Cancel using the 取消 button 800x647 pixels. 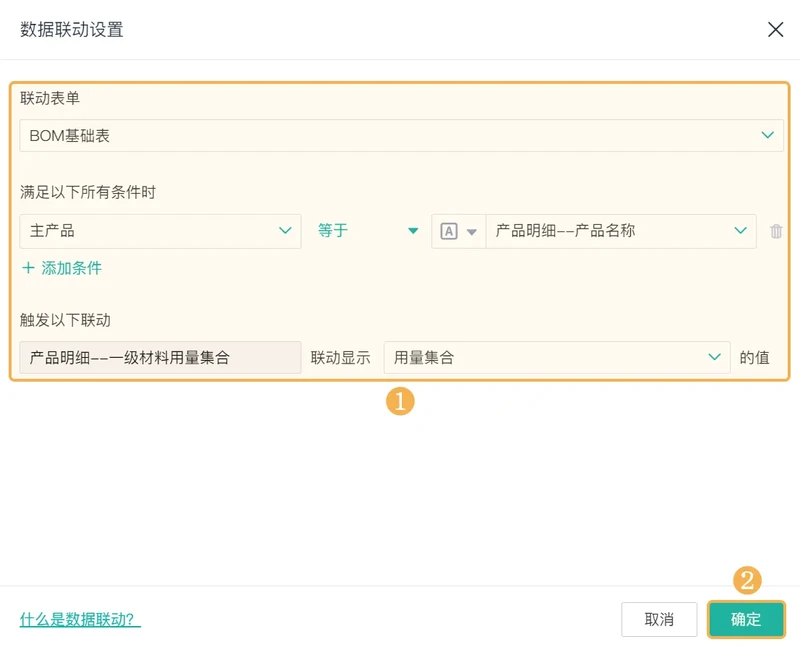(x=659, y=619)
